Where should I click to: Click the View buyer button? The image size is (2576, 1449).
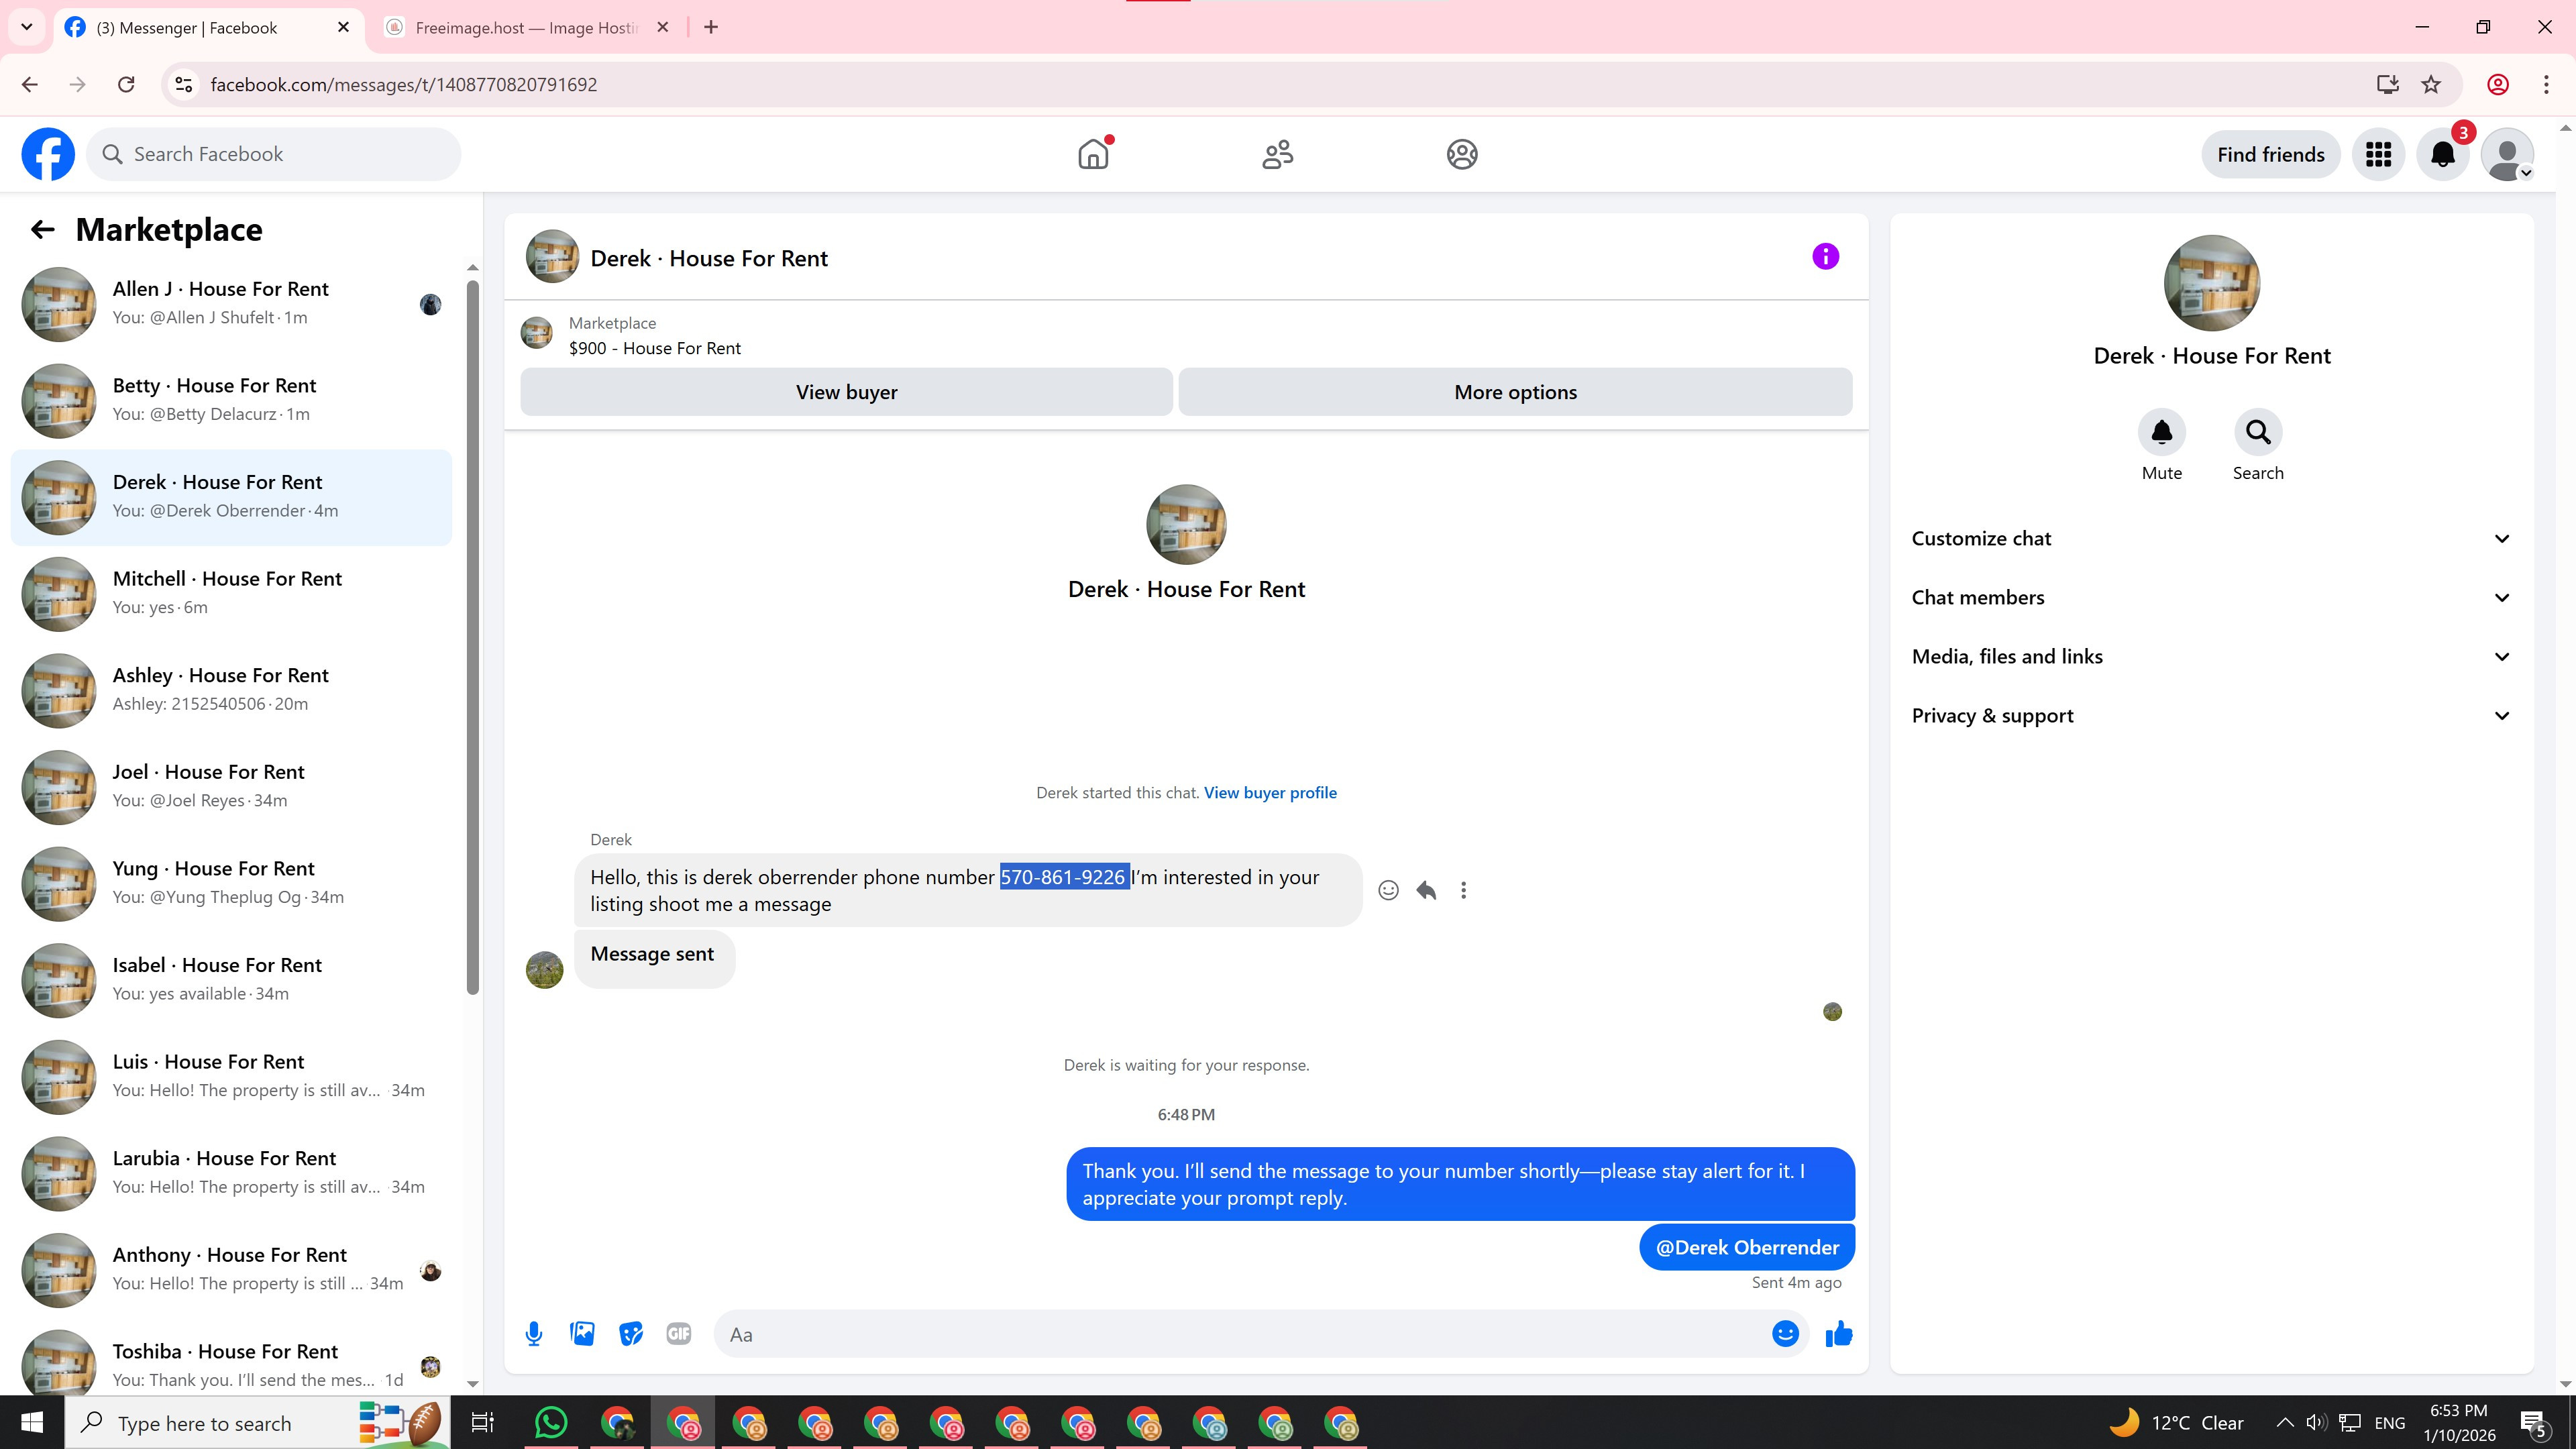[846, 392]
